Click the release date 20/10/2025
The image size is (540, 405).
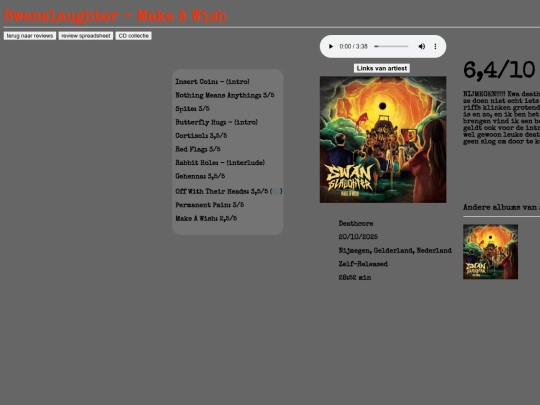click(x=358, y=237)
